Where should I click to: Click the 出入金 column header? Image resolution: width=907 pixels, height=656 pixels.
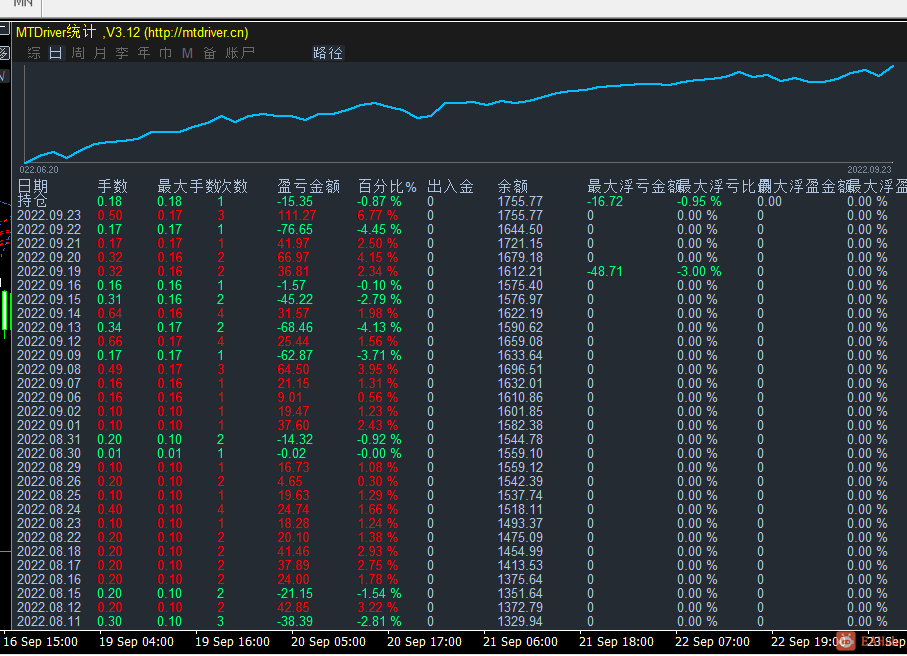(450, 186)
